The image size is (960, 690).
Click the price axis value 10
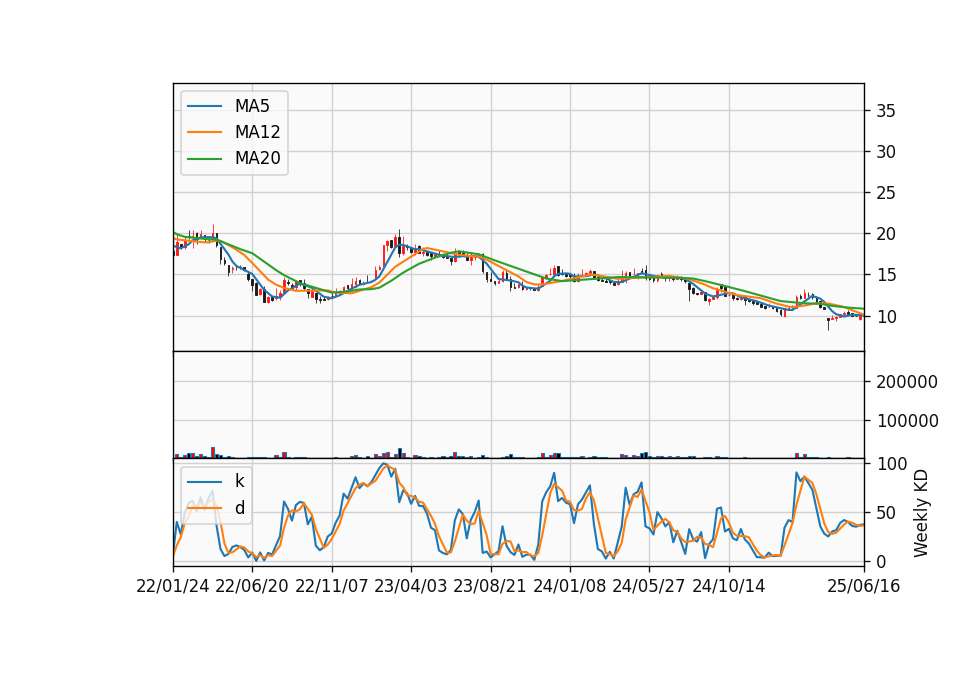(x=886, y=317)
